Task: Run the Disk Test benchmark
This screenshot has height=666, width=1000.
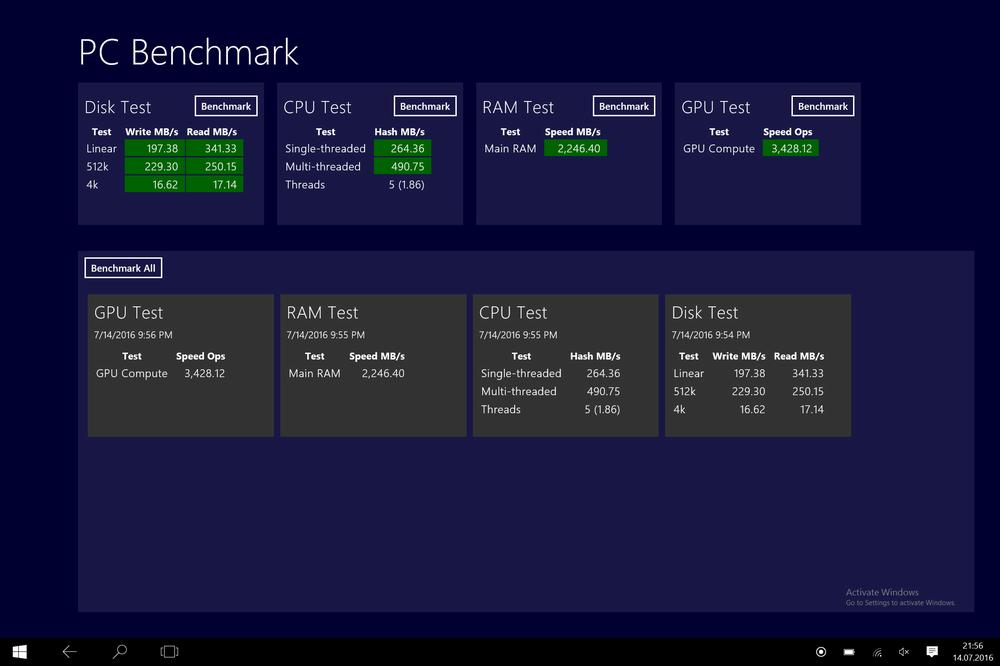Action: 226,106
